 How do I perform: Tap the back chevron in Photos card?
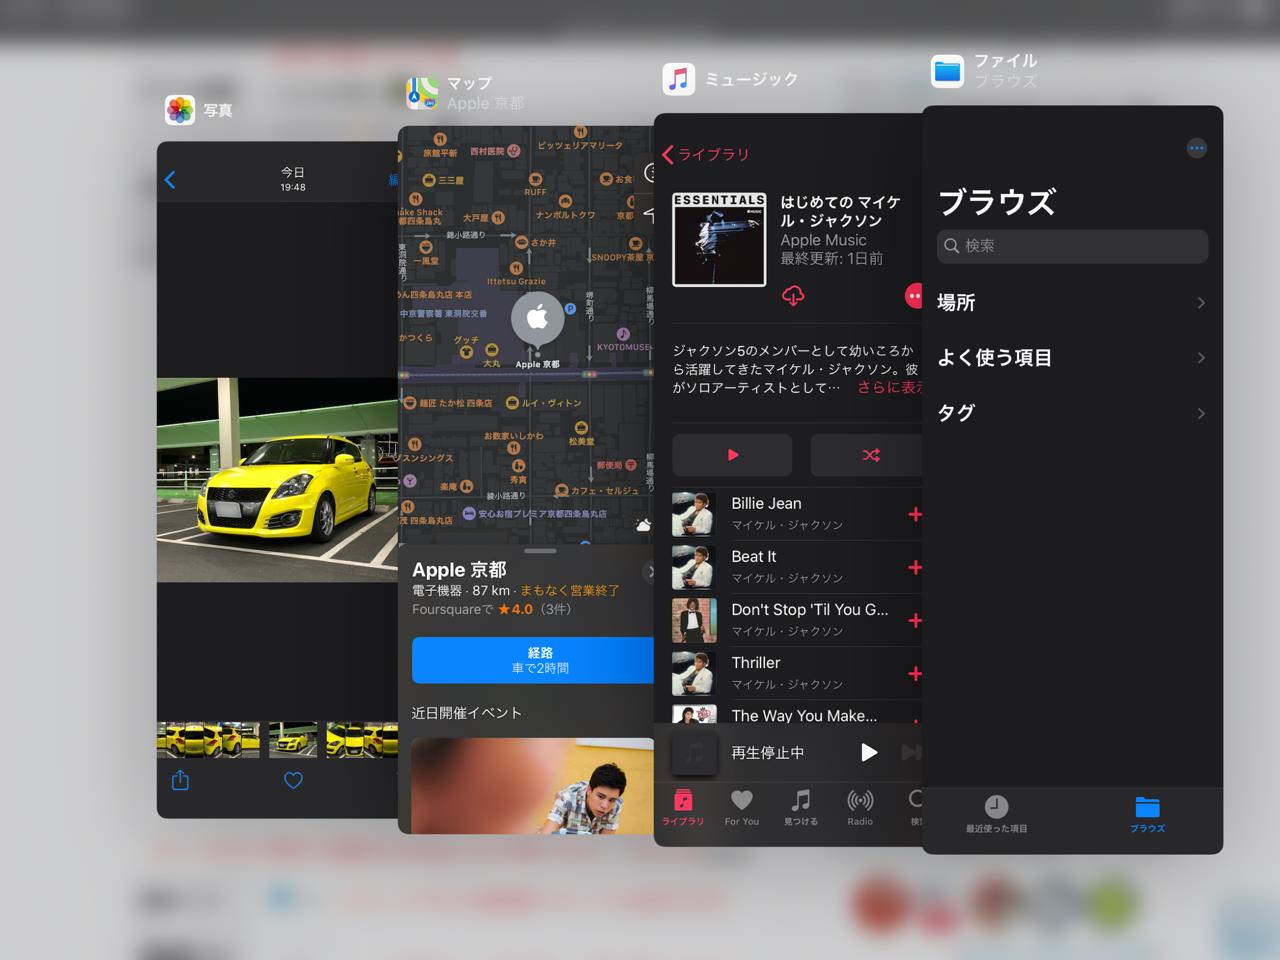pyautogui.click(x=170, y=180)
